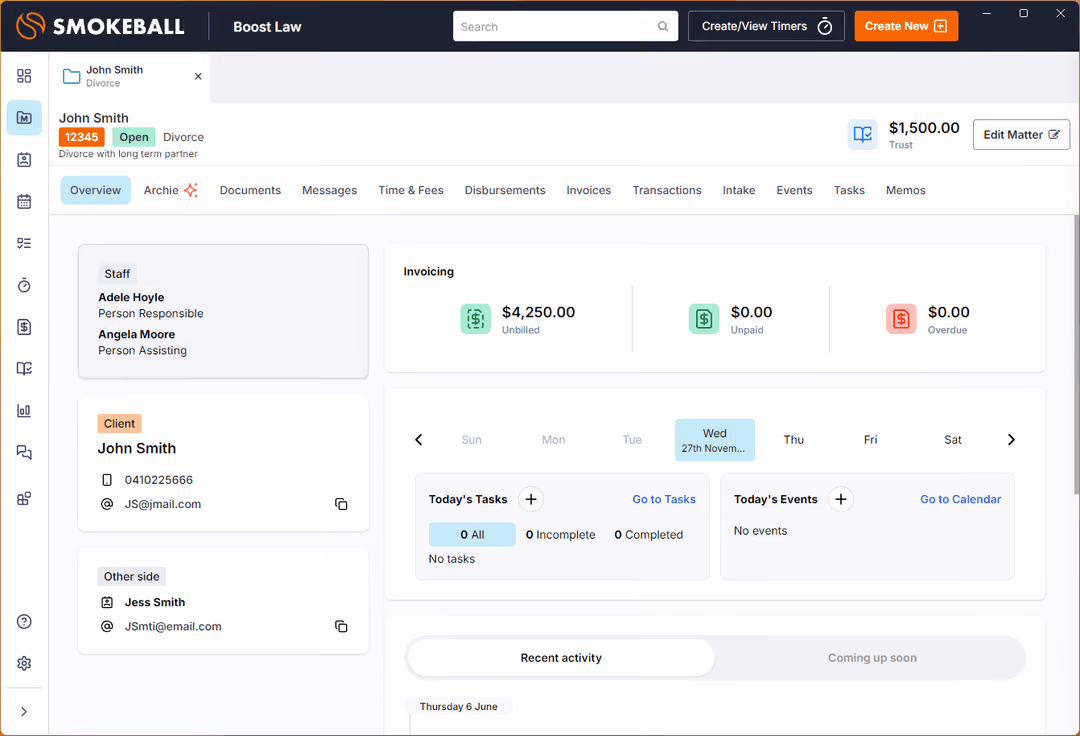Click the Overdue invoicing icon
The height and width of the screenshot is (736, 1080).
click(901, 319)
